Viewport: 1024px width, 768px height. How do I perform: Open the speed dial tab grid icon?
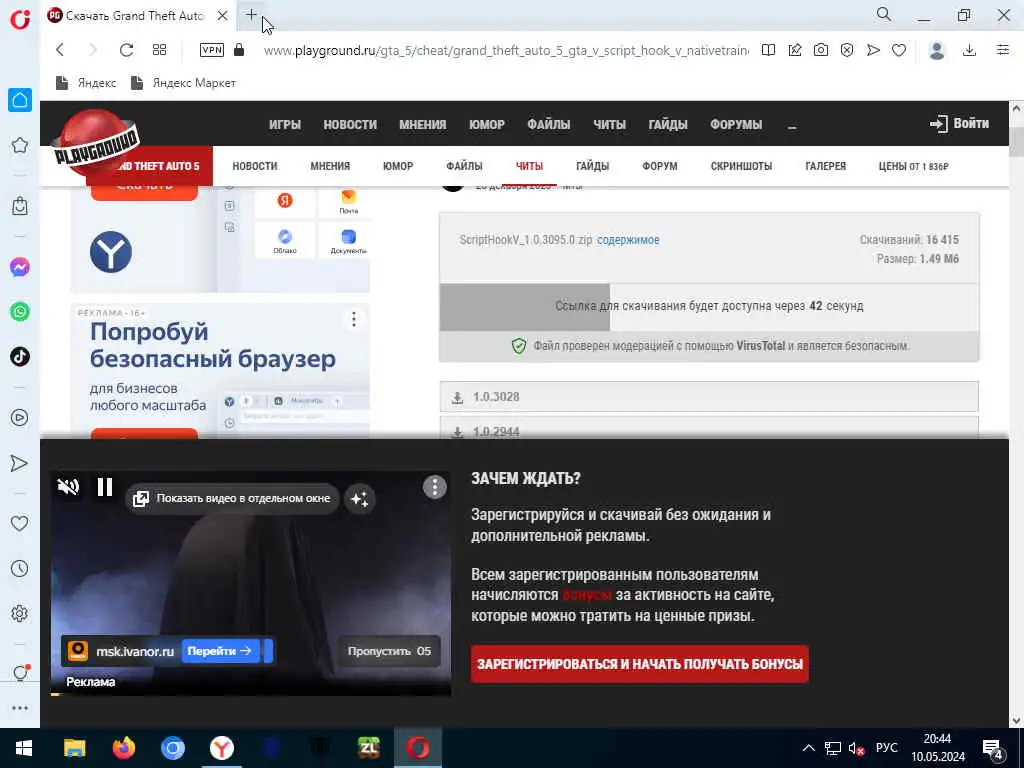pos(159,50)
